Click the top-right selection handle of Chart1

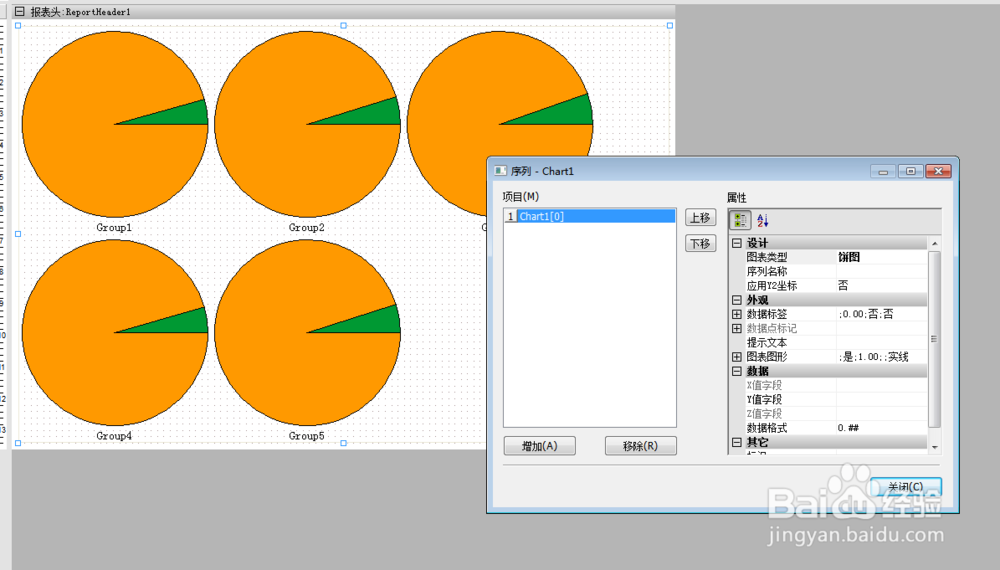pos(670,26)
